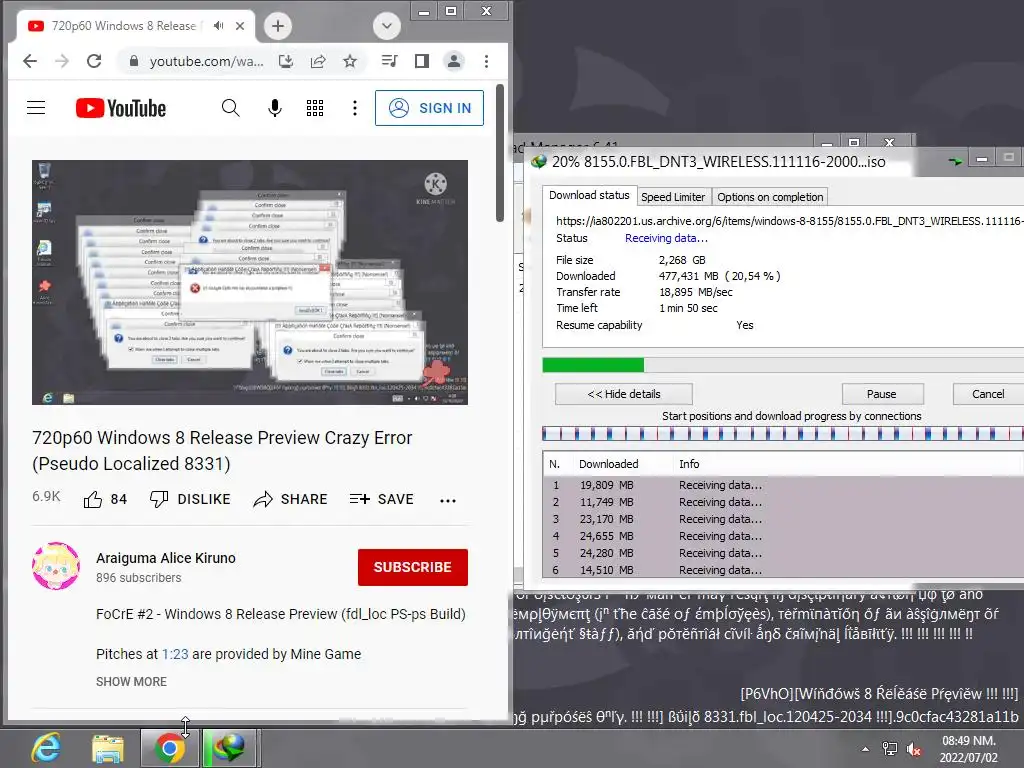1024x768 pixels.
Task: Switch to Speed Limiter tab
Action: coord(673,197)
